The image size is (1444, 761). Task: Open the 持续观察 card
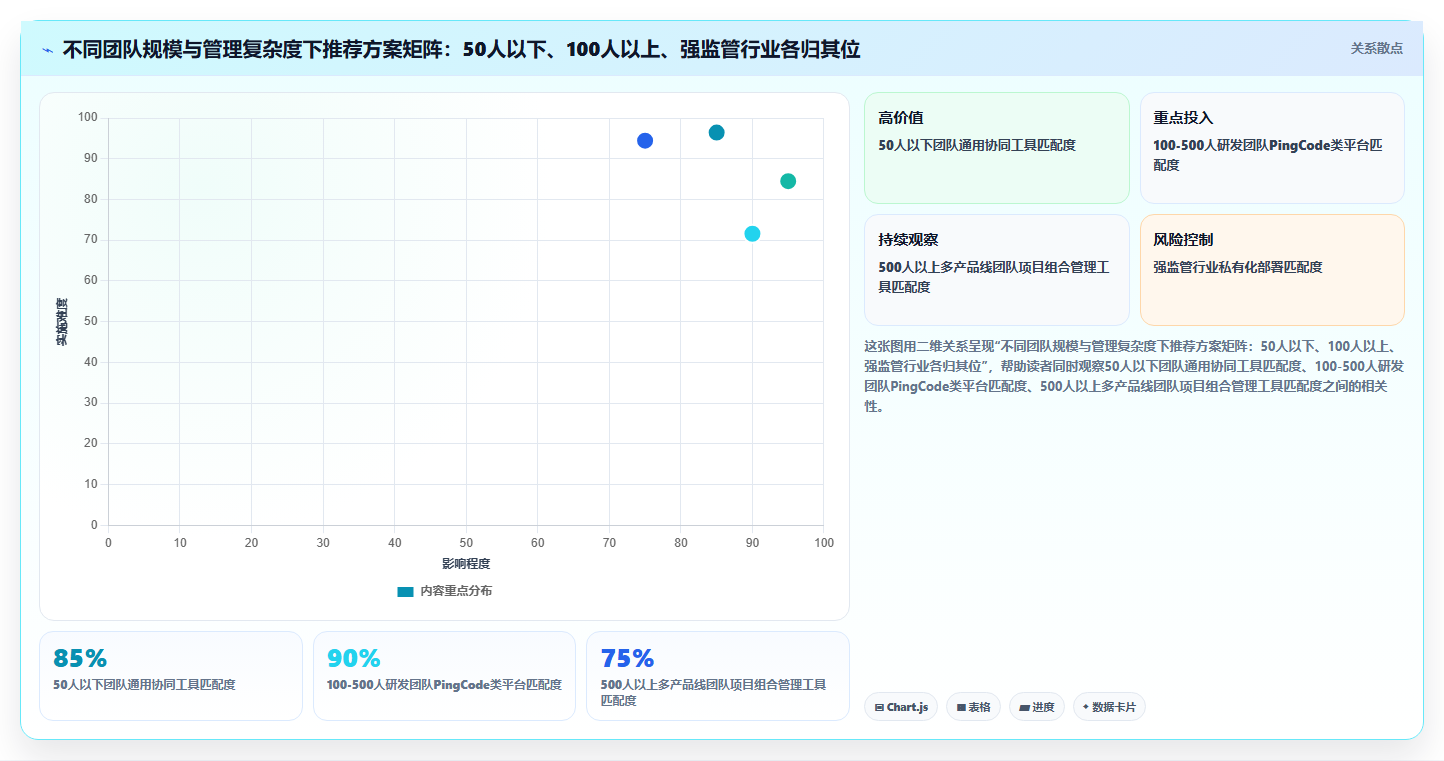point(996,270)
